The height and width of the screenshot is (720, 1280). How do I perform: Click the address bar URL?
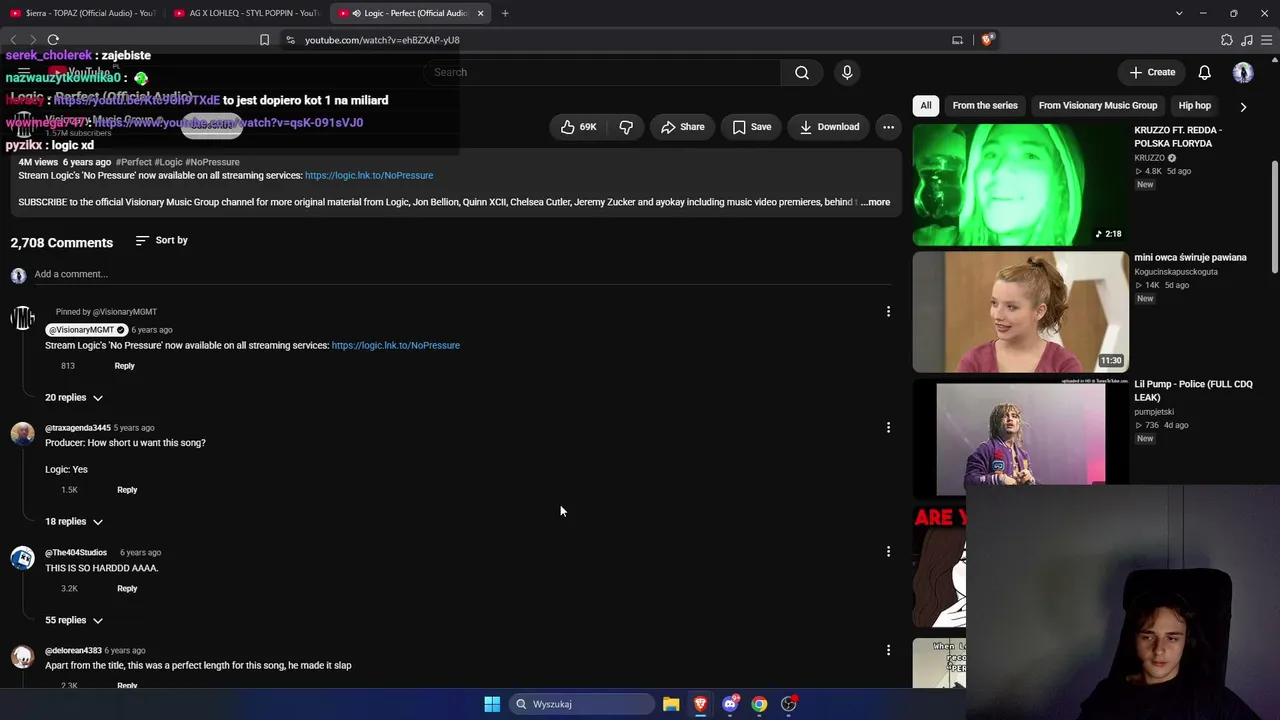382,40
